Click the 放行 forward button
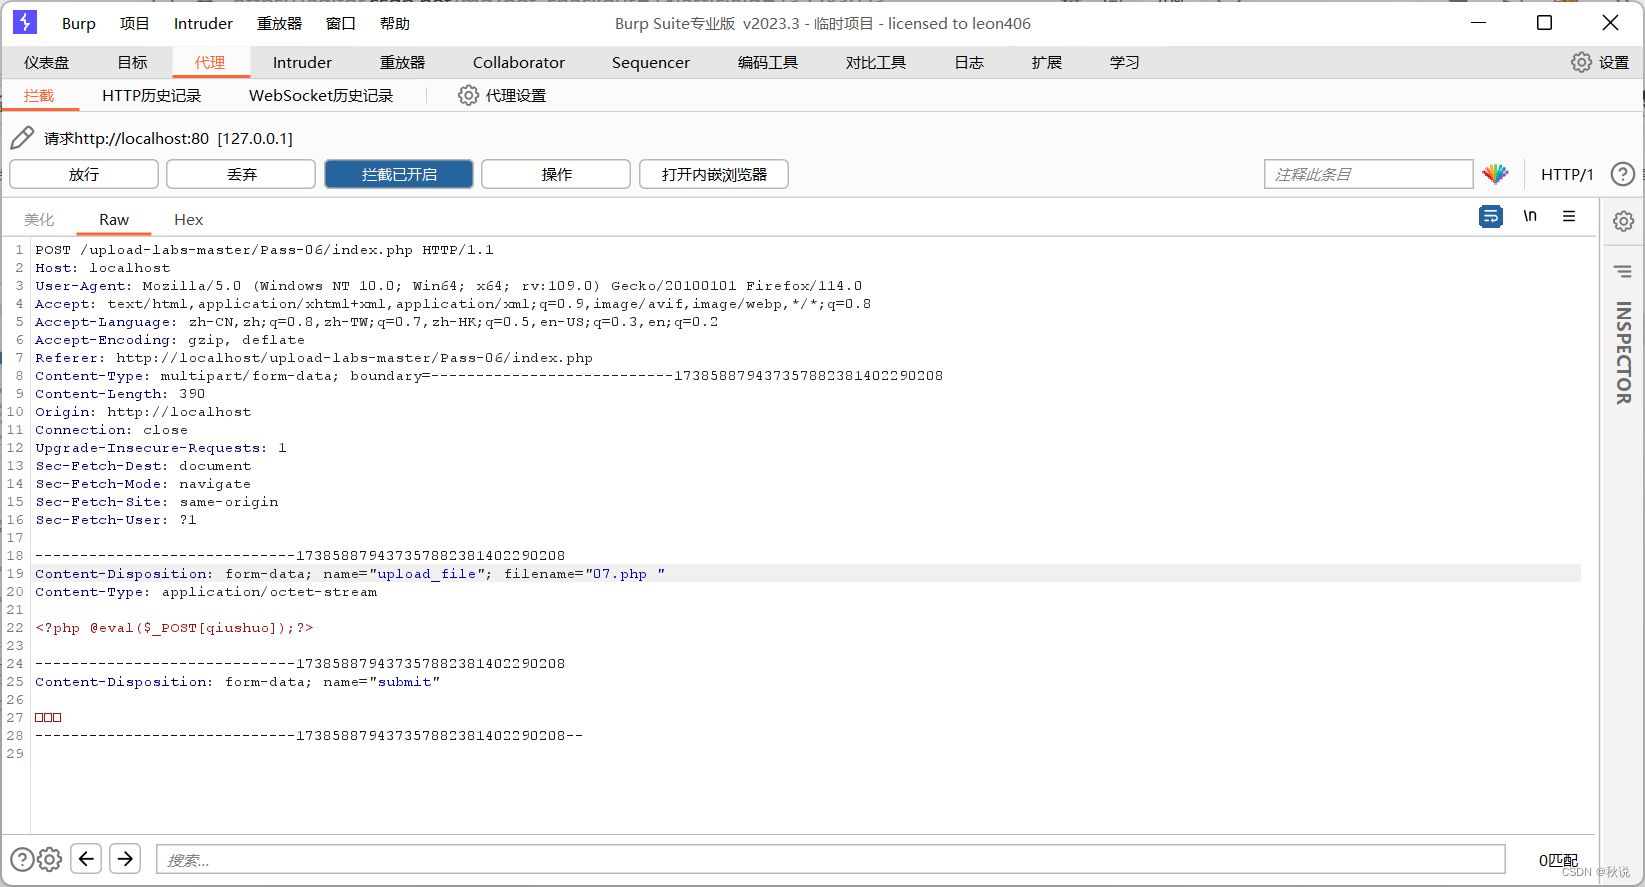 (84, 174)
